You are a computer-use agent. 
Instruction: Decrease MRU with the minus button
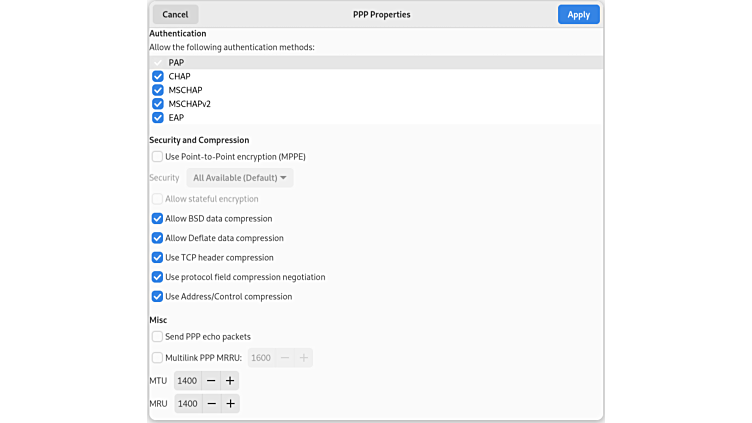point(210,404)
